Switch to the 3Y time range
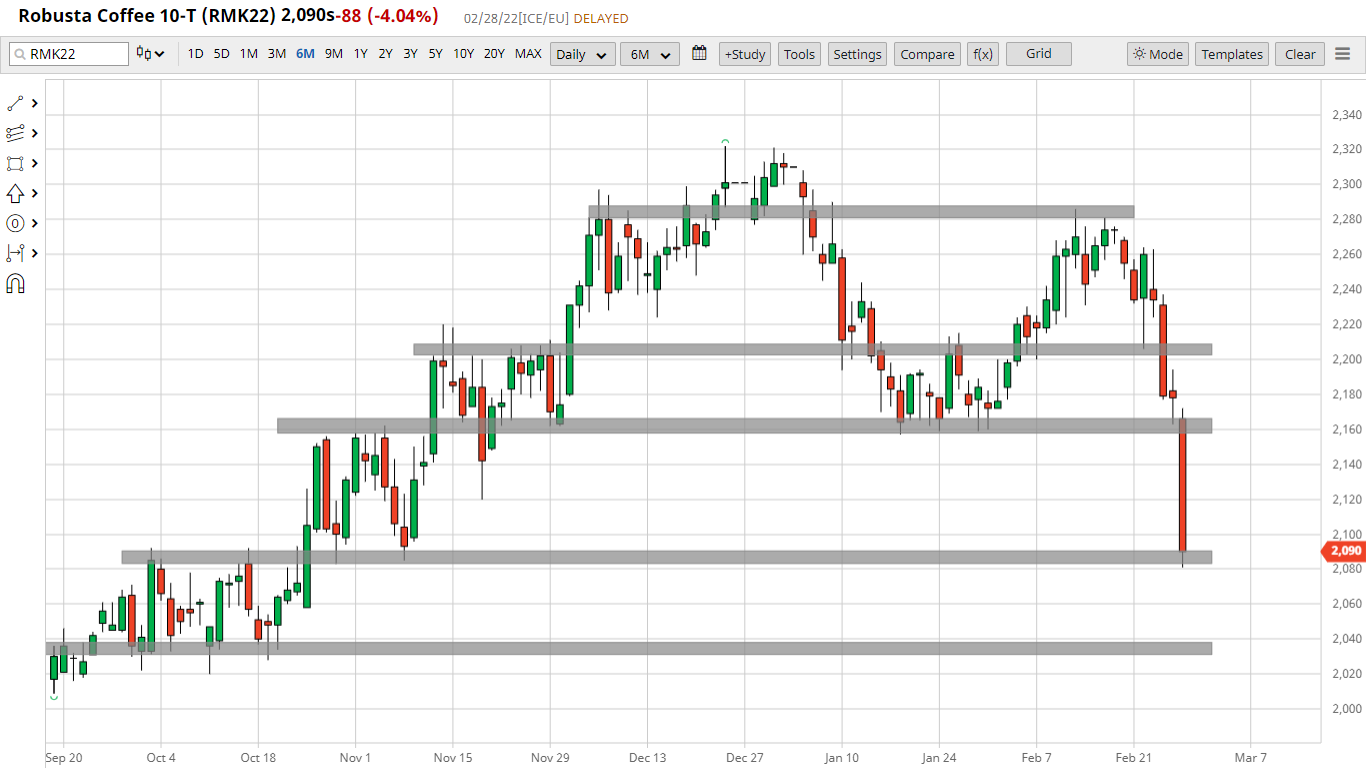The width and height of the screenshot is (1366, 768). click(410, 54)
